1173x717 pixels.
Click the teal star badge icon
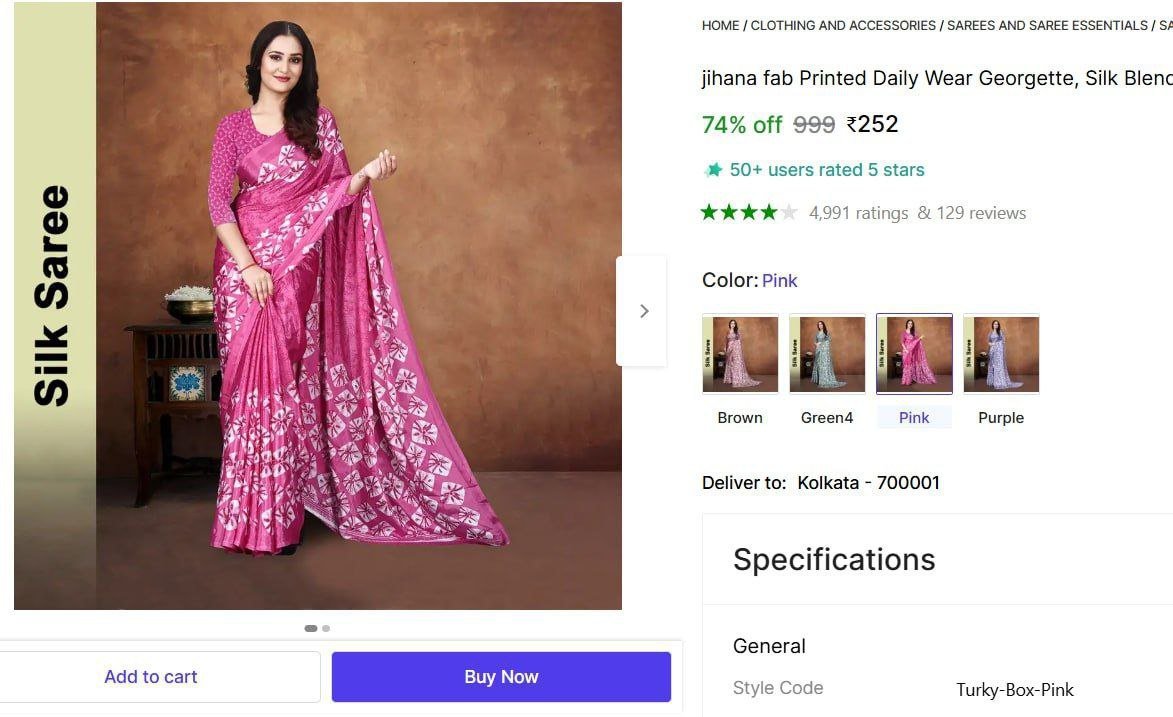(713, 170)
